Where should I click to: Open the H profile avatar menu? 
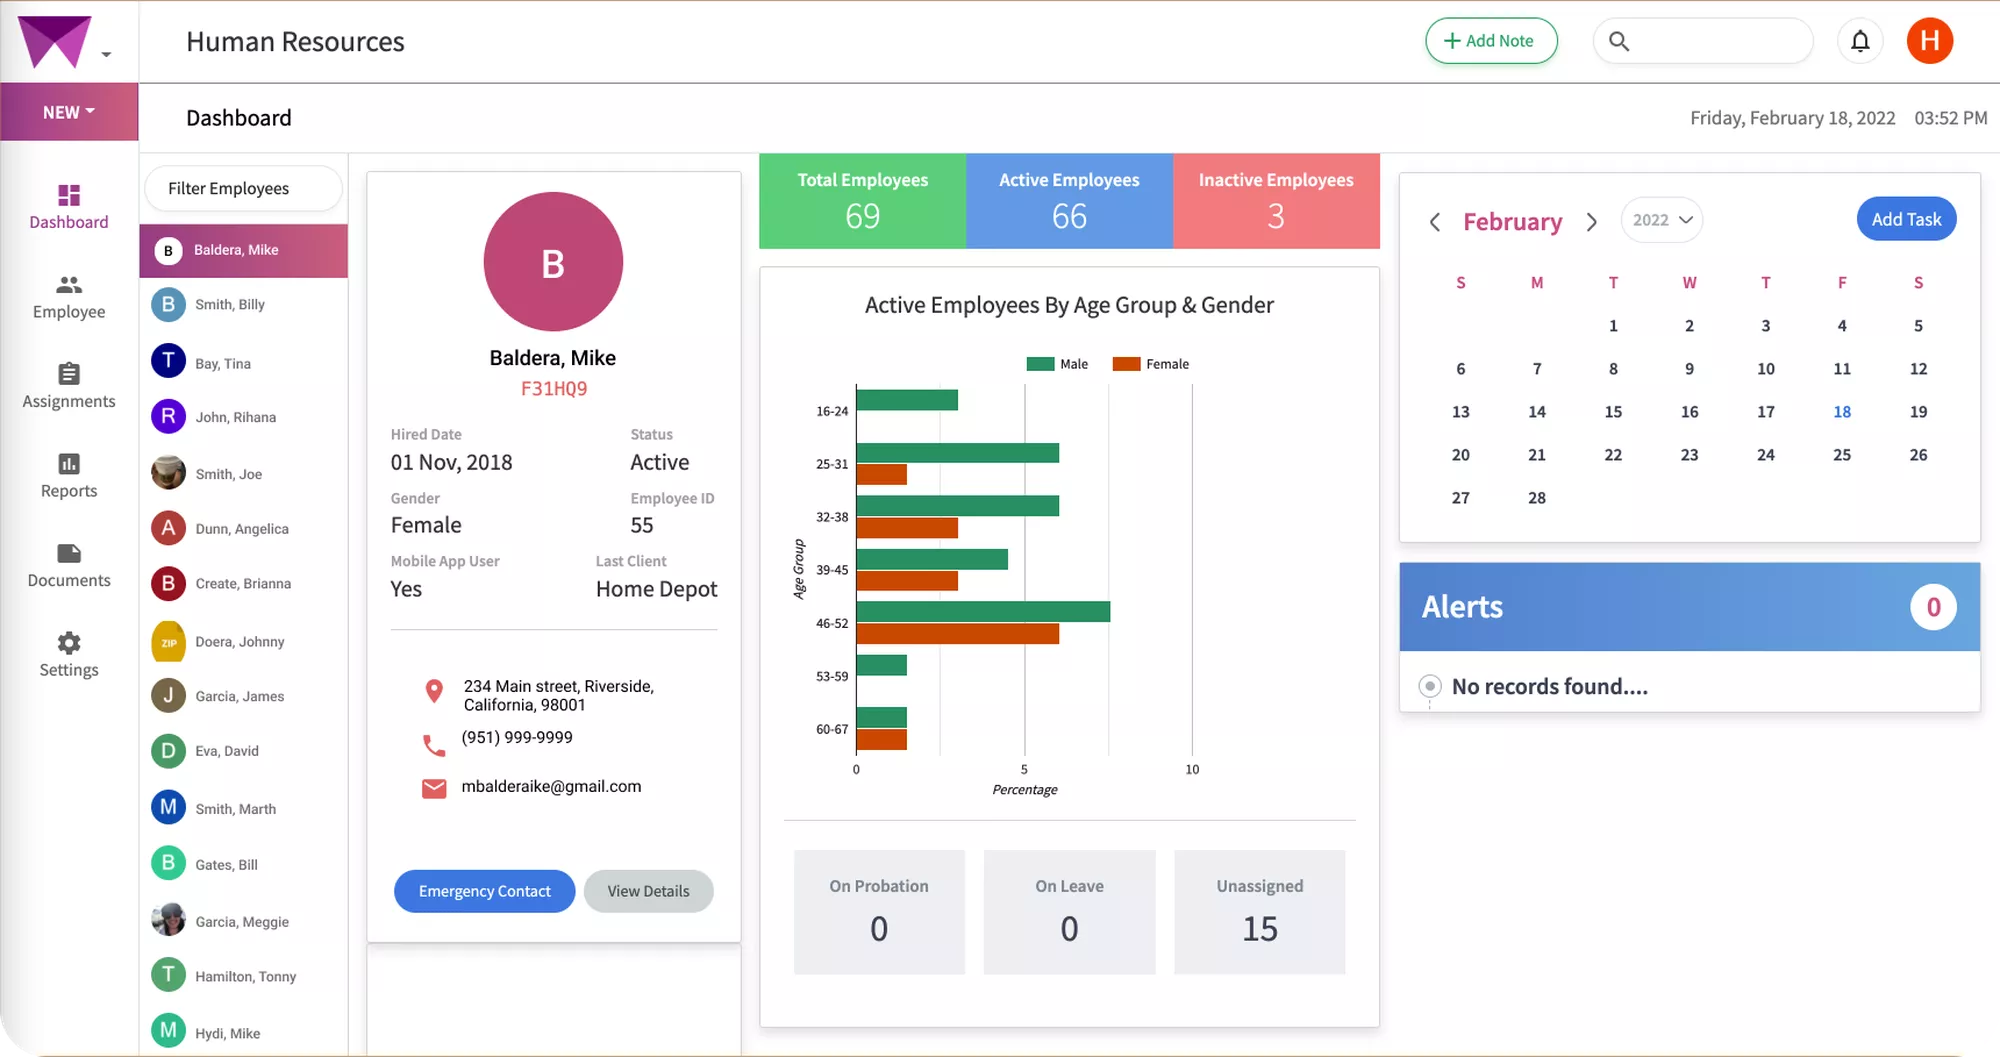pos(1930,41)
